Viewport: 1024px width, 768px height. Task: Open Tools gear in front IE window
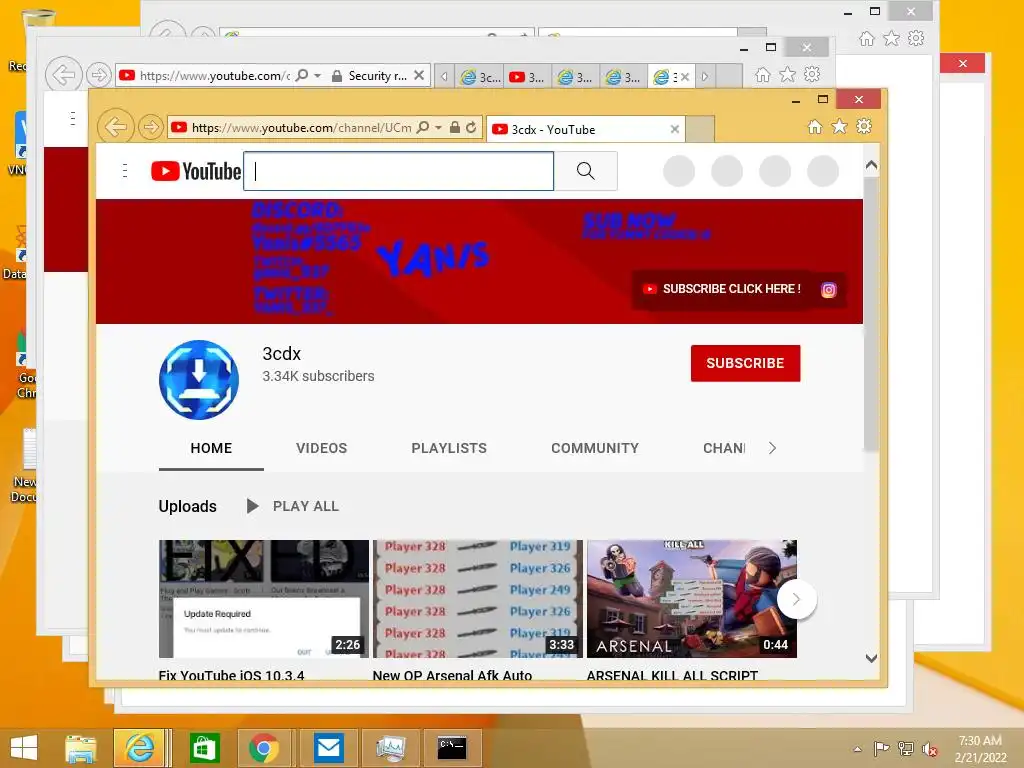(864, 127)
